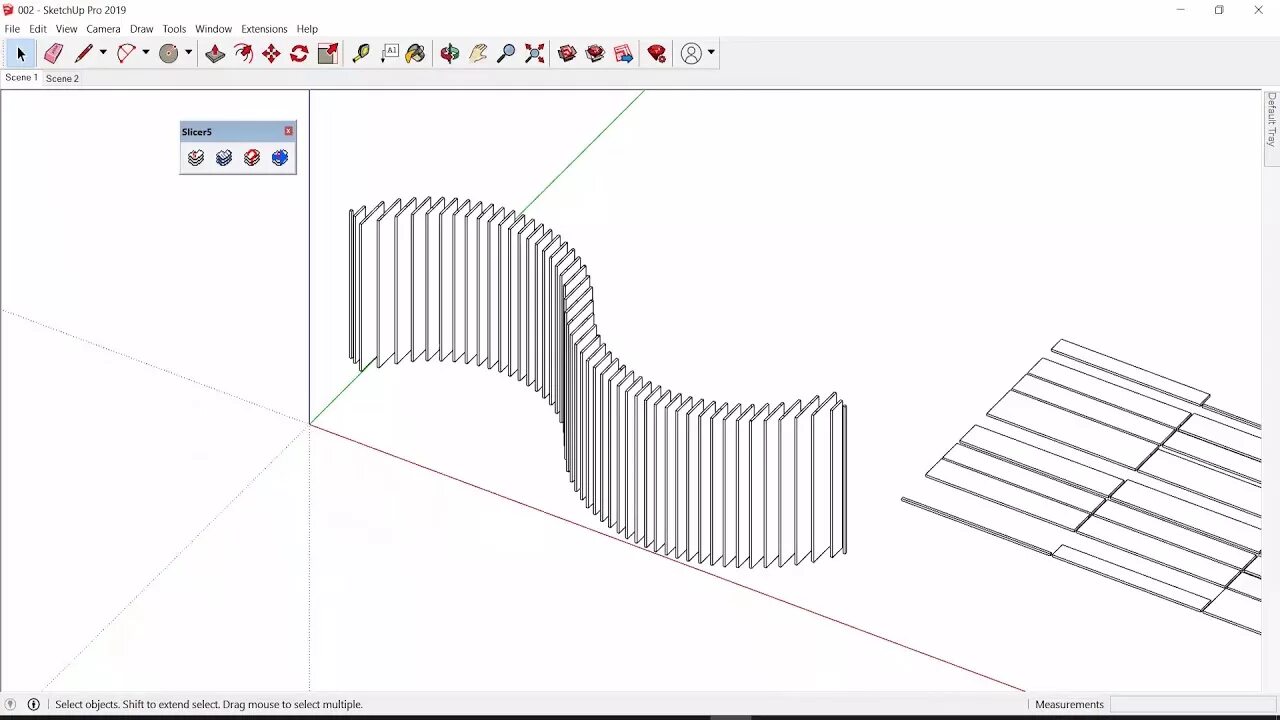Click the Zoom Extents tool
This screenshot has width=1280, height=720.
[534, 54]
